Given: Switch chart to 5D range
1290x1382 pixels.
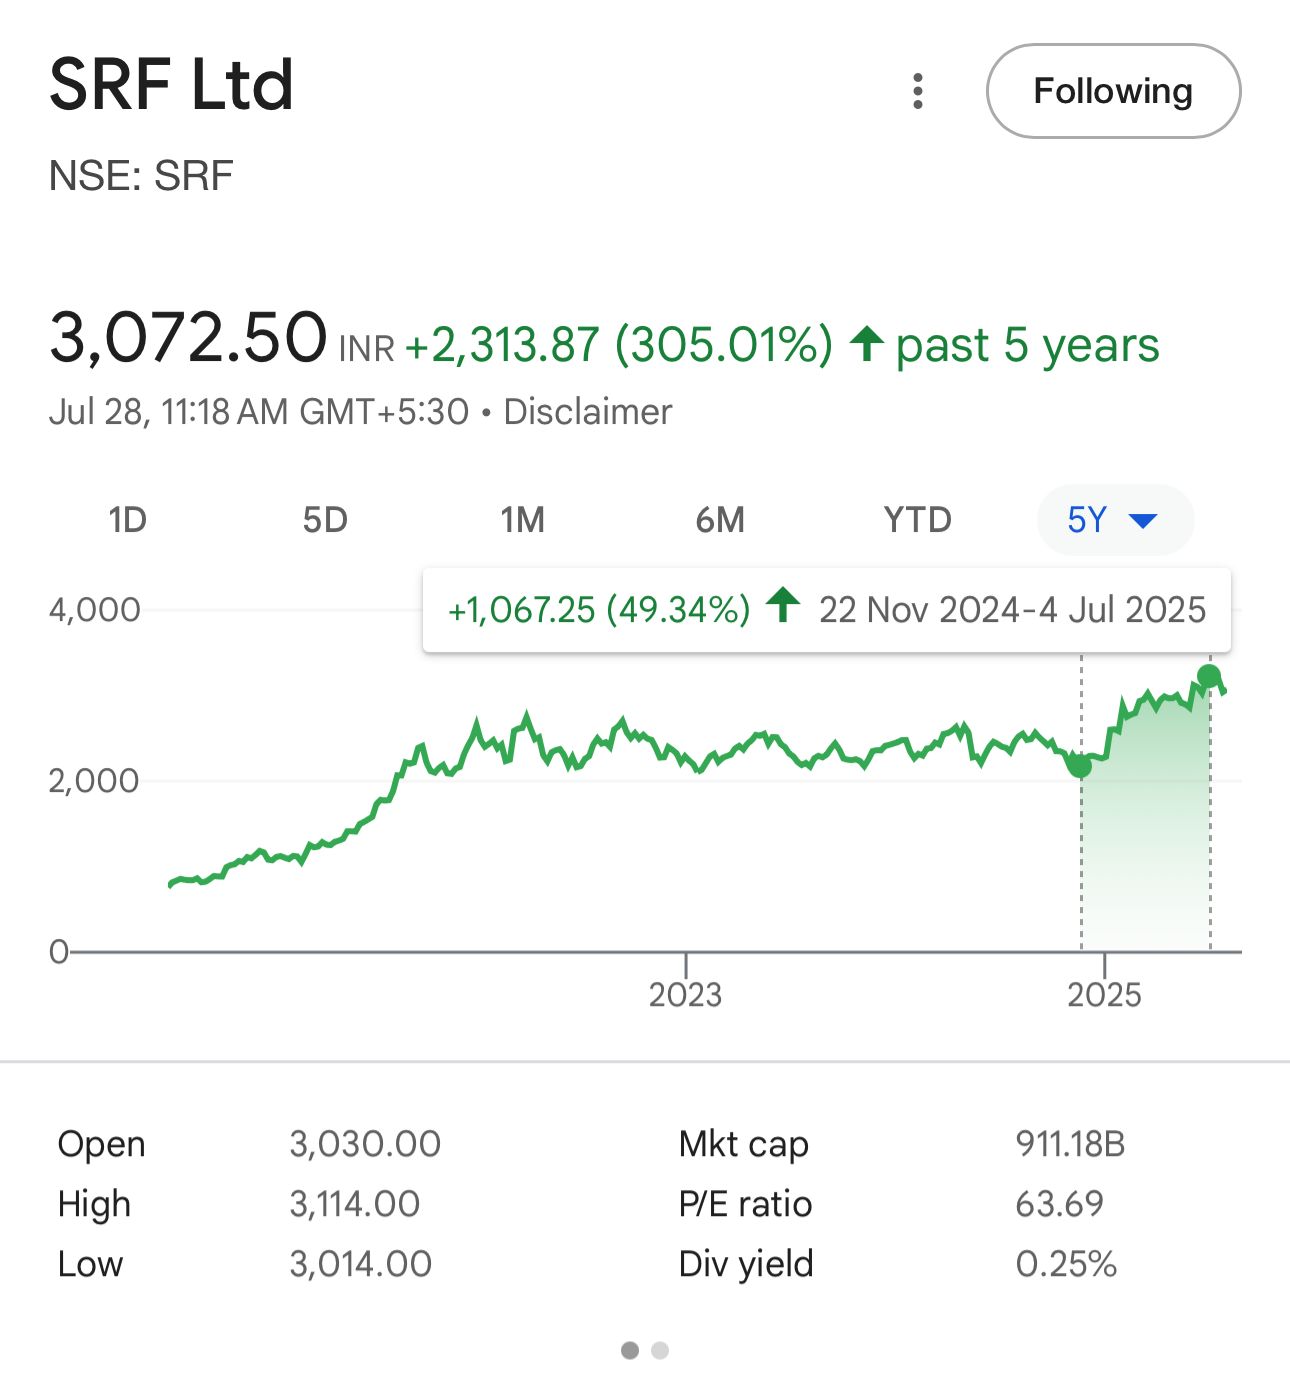Looking at the screenshot, I should pyautogui.click(x=325, y=520).
